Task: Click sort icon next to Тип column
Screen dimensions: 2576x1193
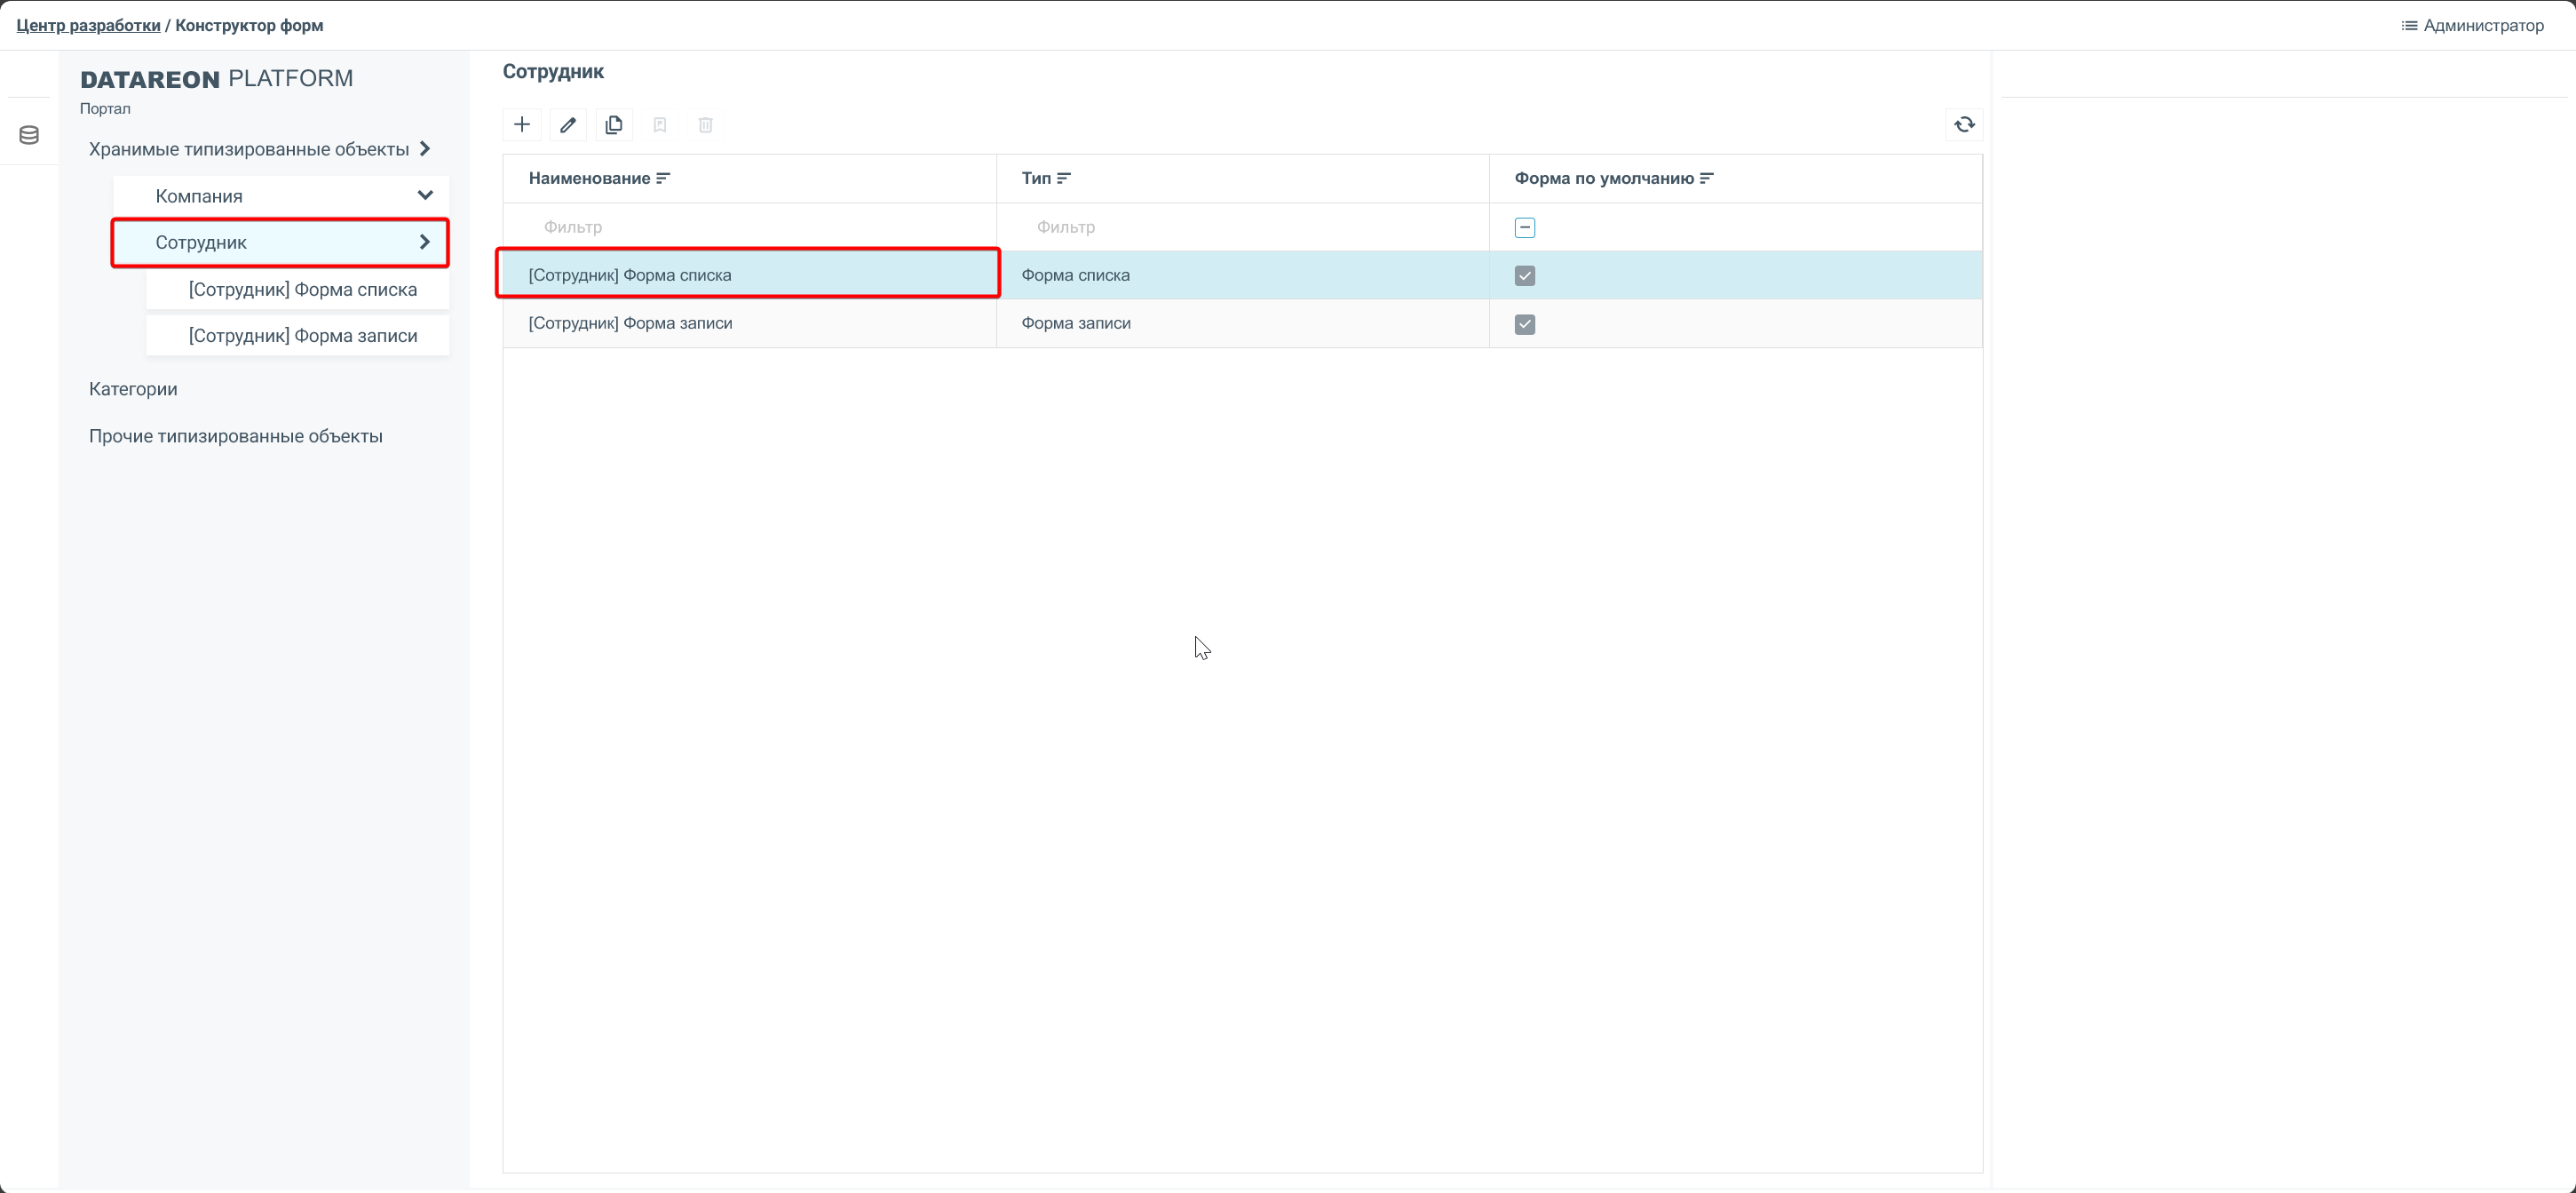Action: (1064, 178)
